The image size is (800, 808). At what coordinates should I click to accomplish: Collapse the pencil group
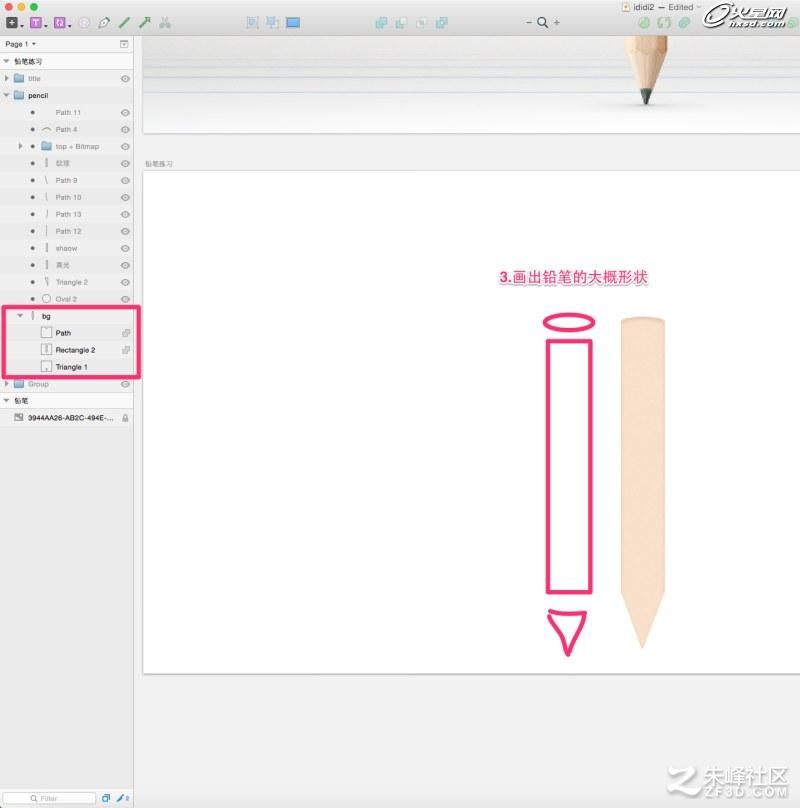click(7, 95)
